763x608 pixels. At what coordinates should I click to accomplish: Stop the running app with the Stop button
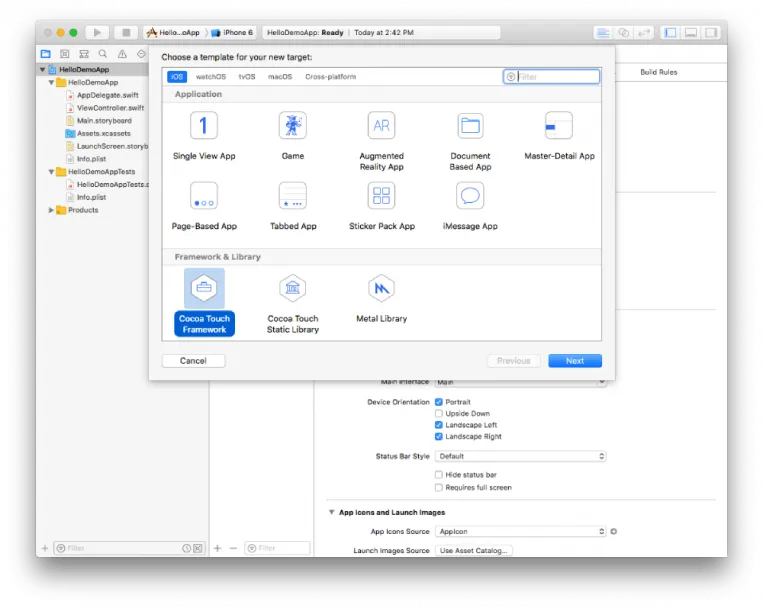pos(126,33)
